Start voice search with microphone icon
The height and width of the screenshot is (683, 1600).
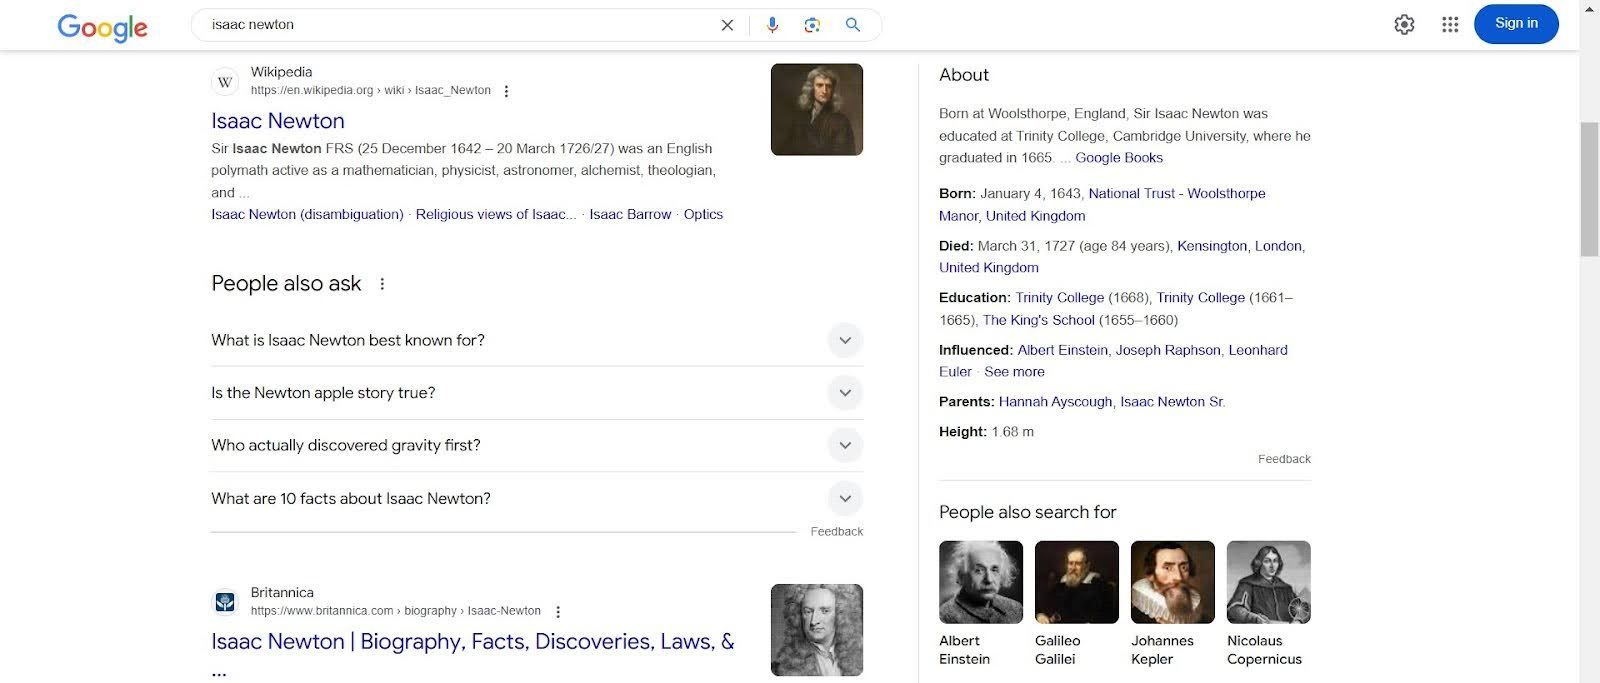772,25
